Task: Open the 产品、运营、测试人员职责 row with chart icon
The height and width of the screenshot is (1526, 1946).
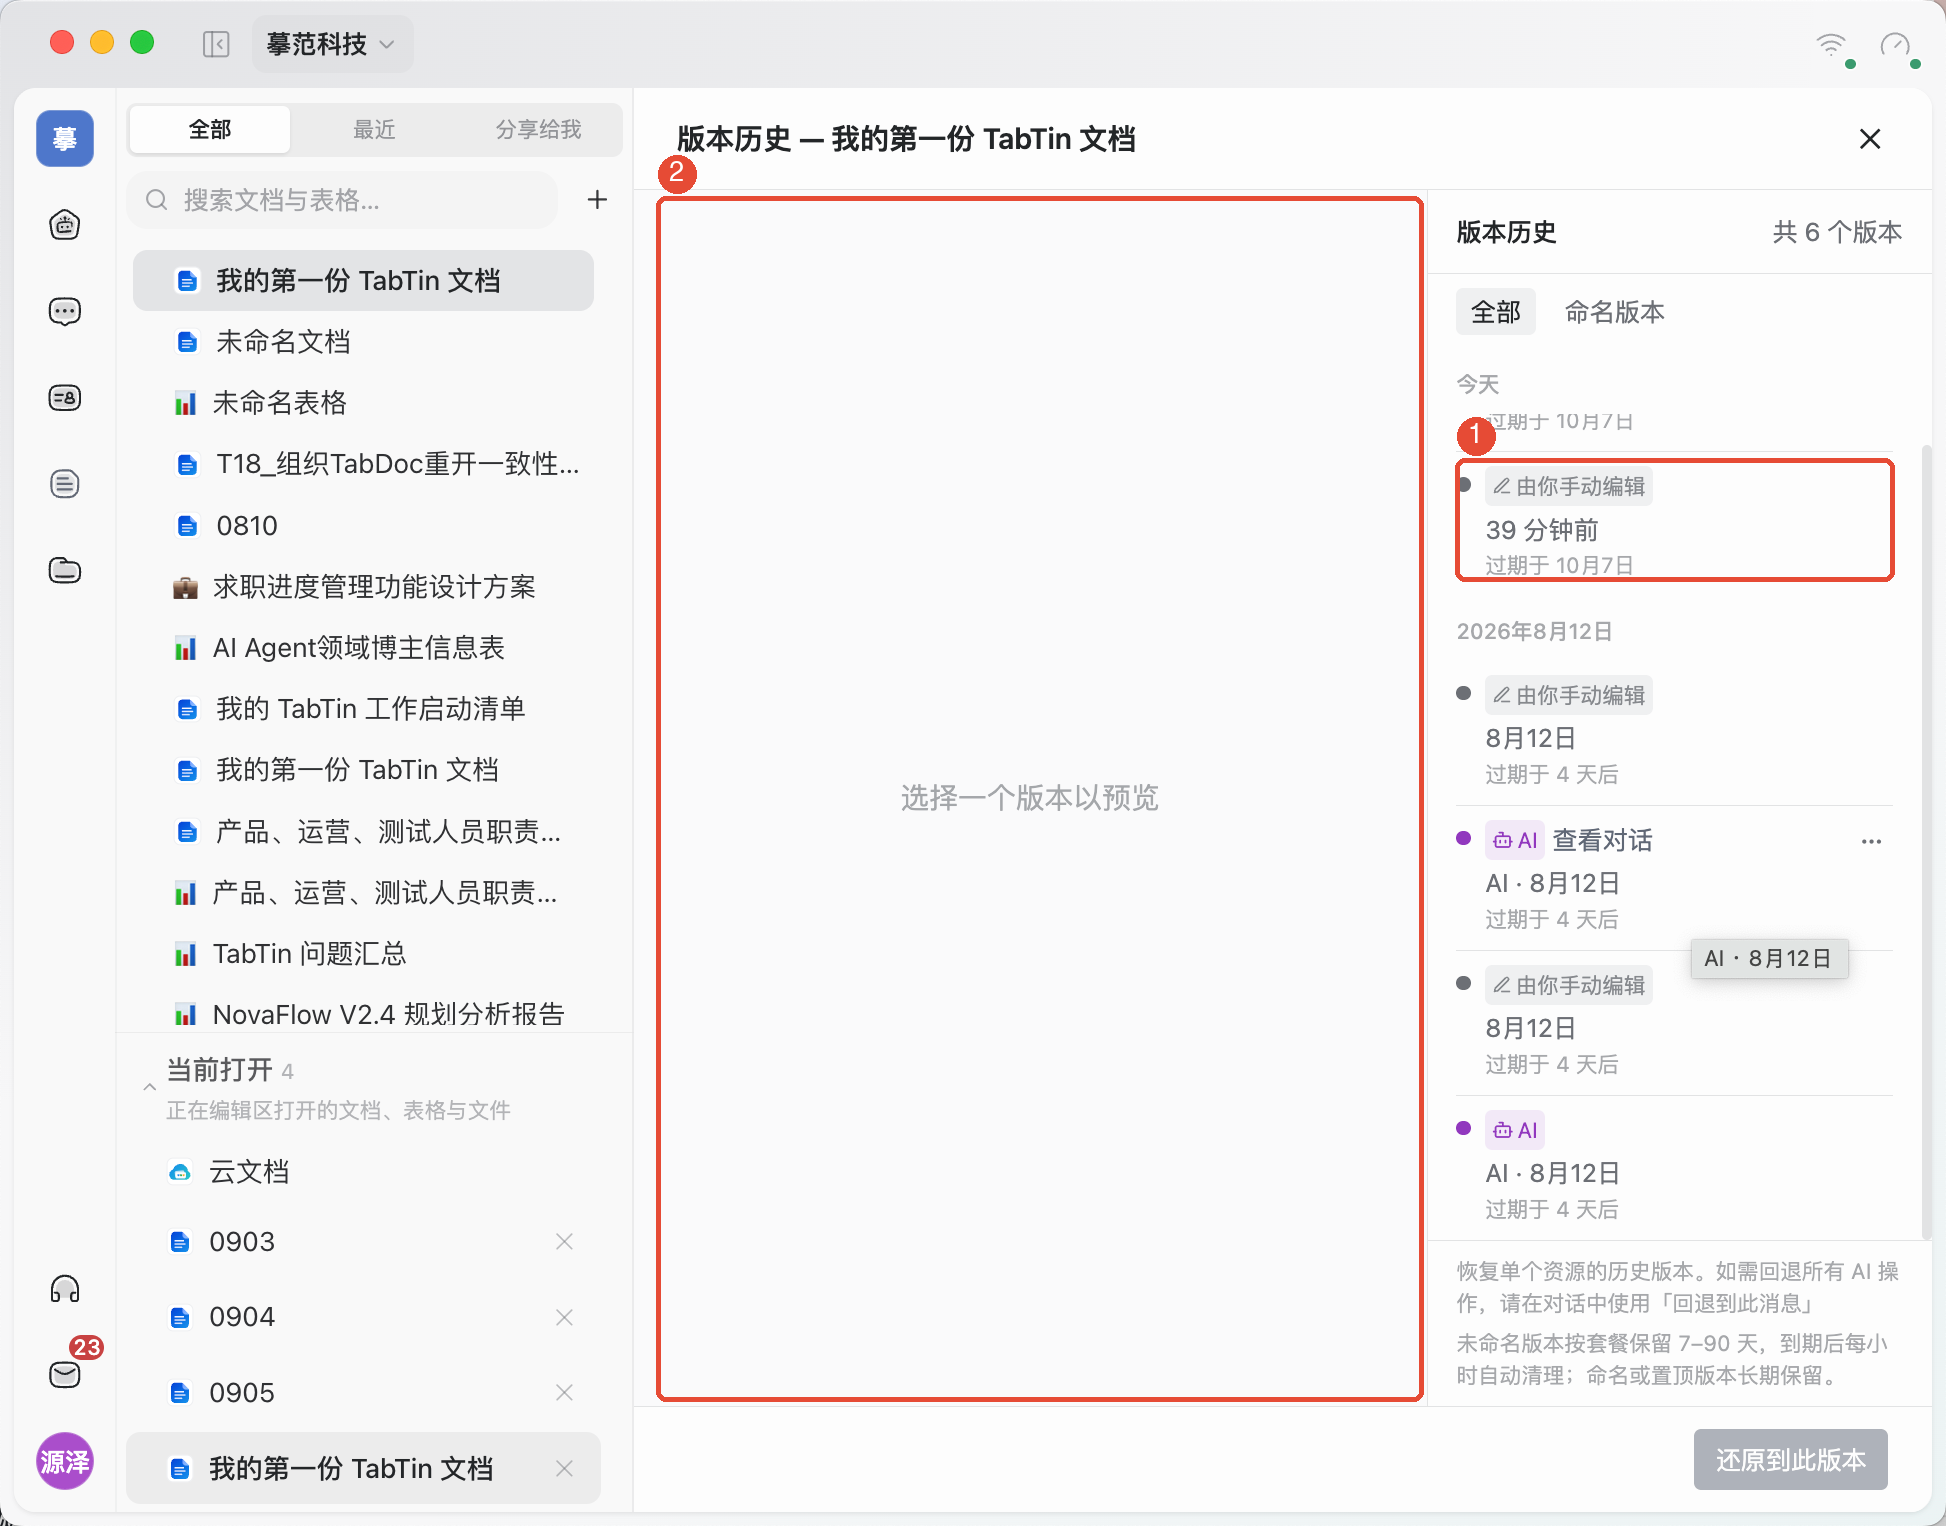Action: [x=364, y=893]
